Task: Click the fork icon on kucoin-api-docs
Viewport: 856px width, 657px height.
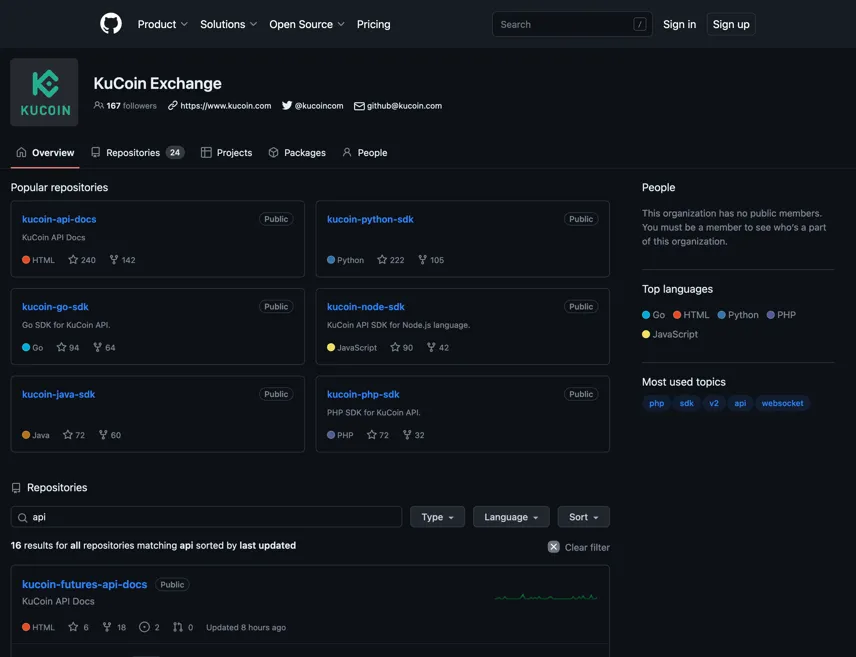Action: [114, 260]
